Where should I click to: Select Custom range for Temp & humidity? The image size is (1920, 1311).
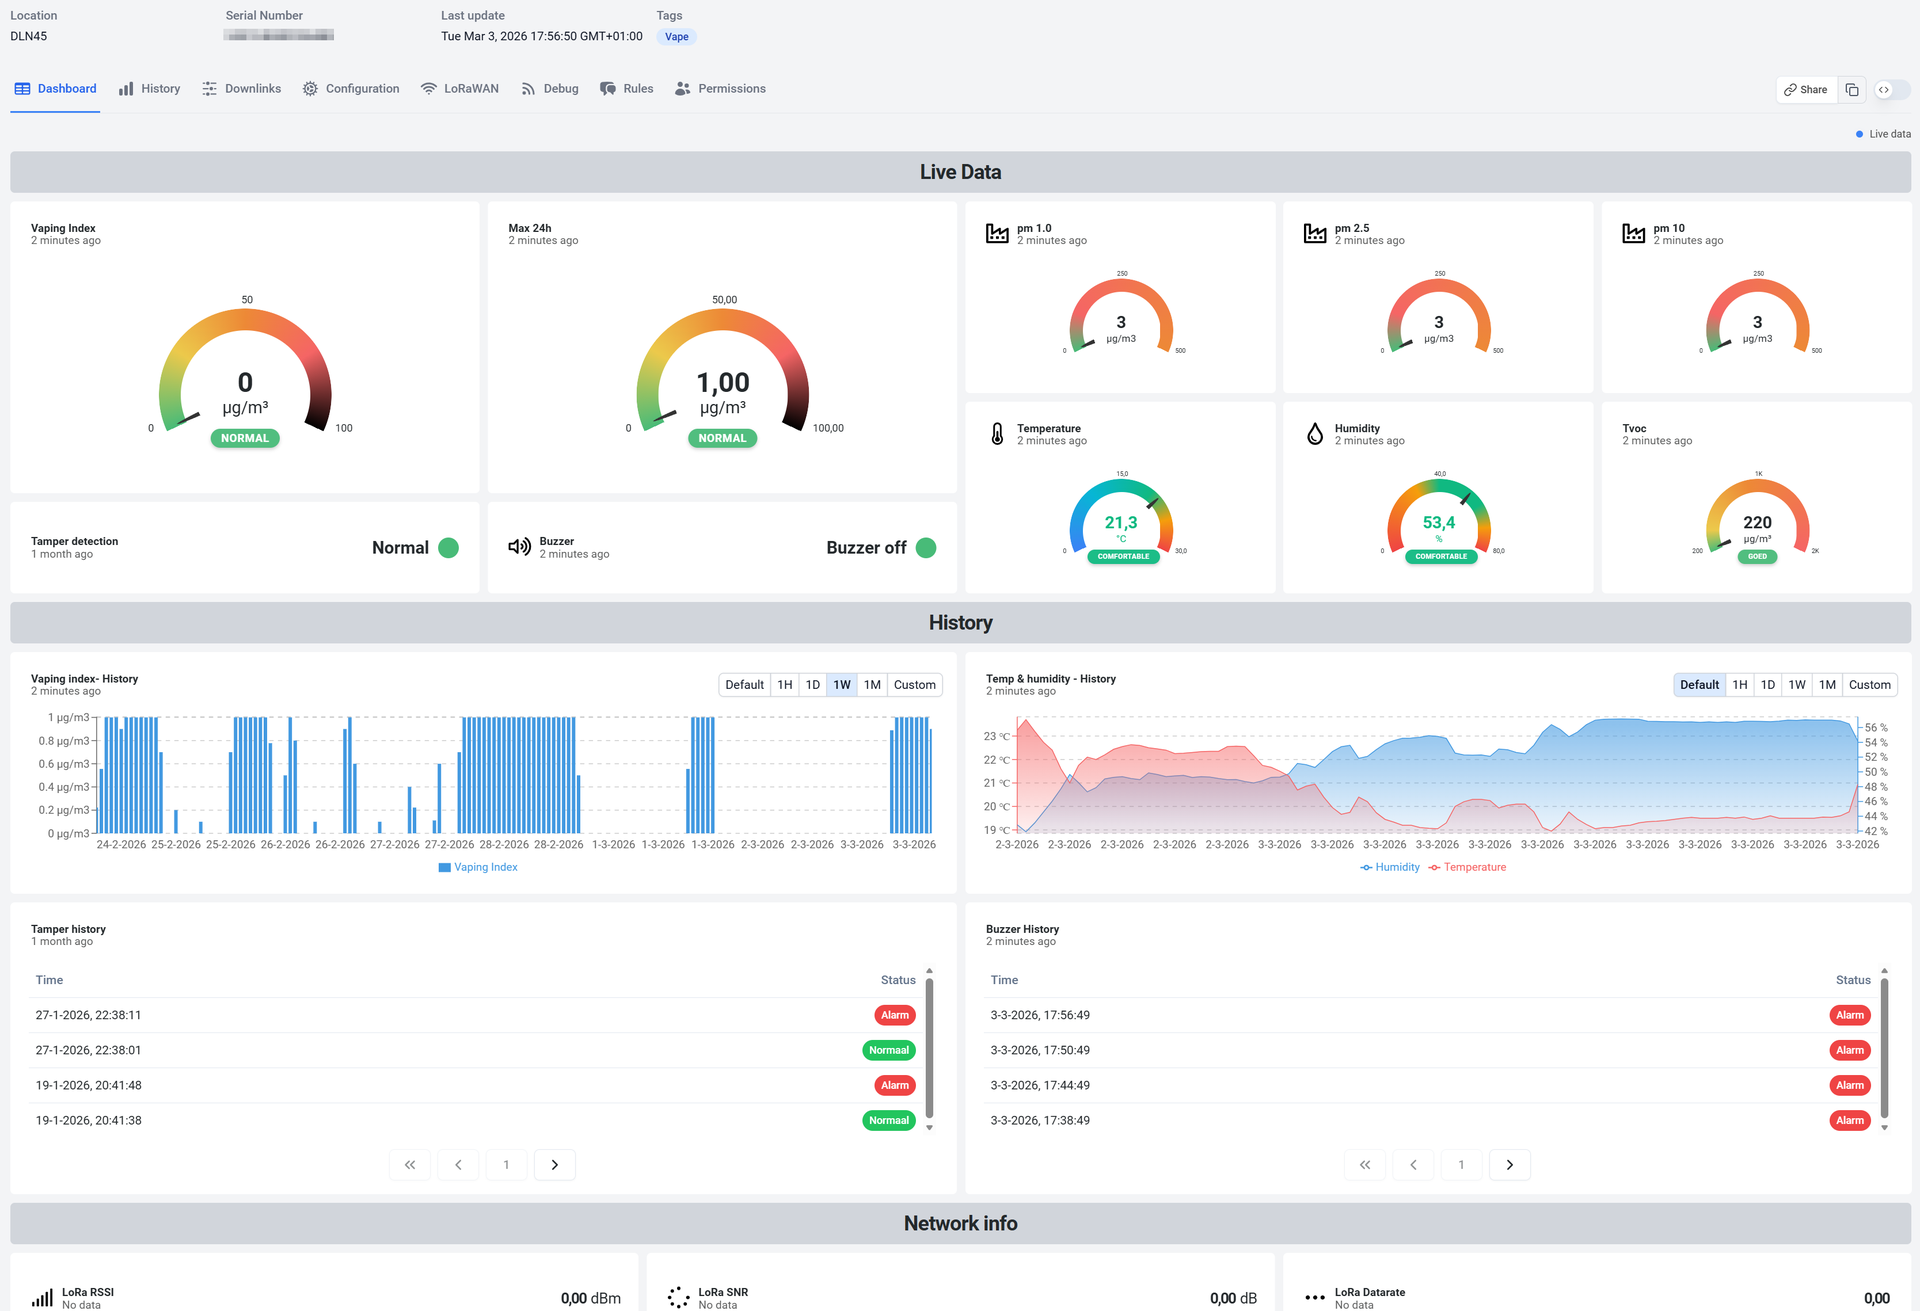tap(1869, 685)
